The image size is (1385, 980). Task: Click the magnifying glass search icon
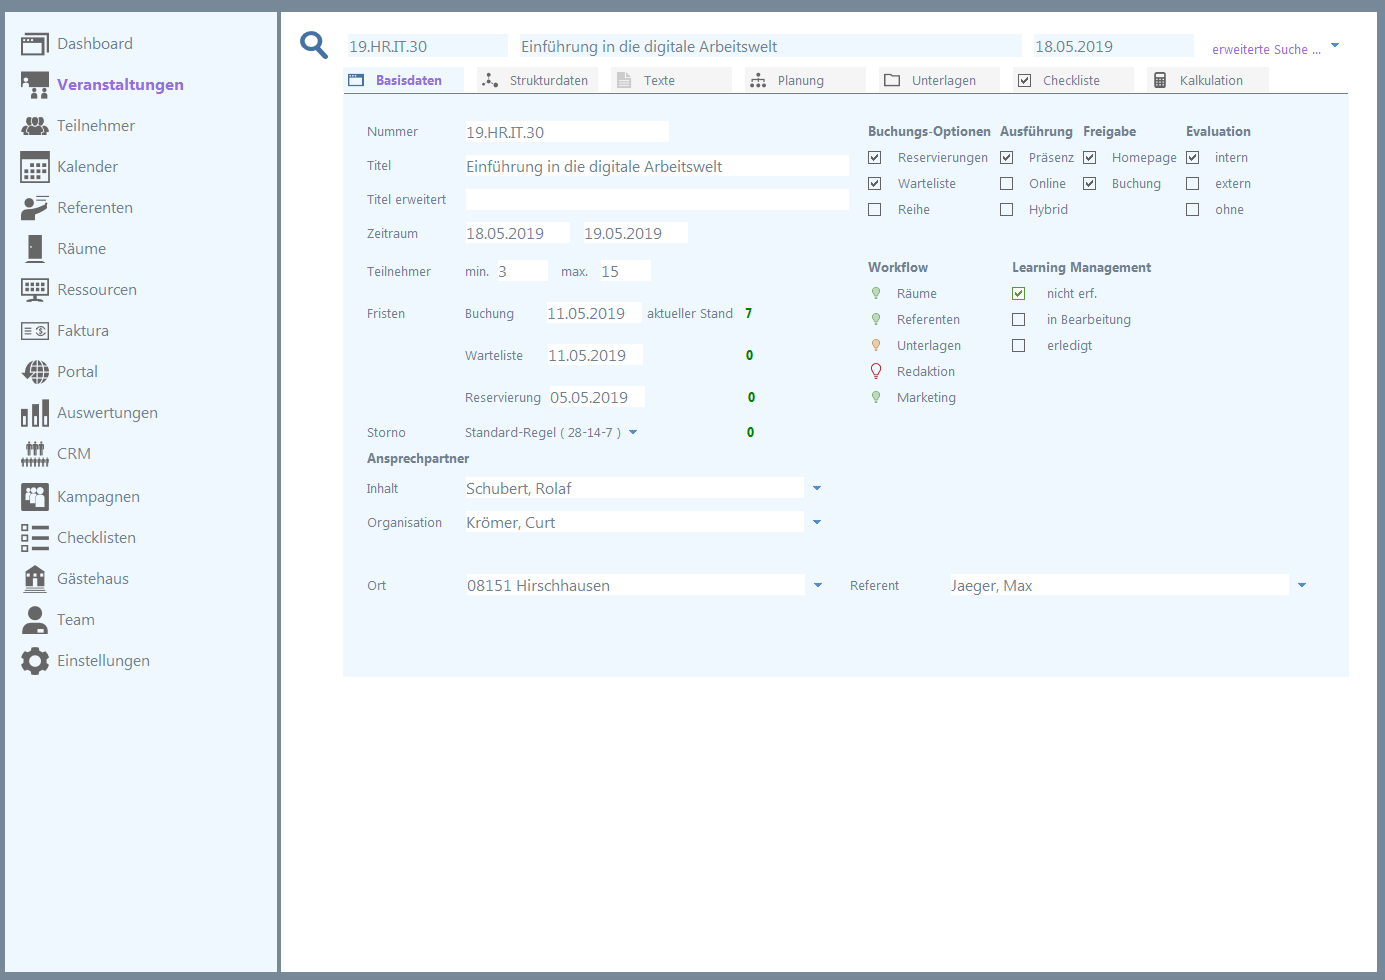pos(314,45)
